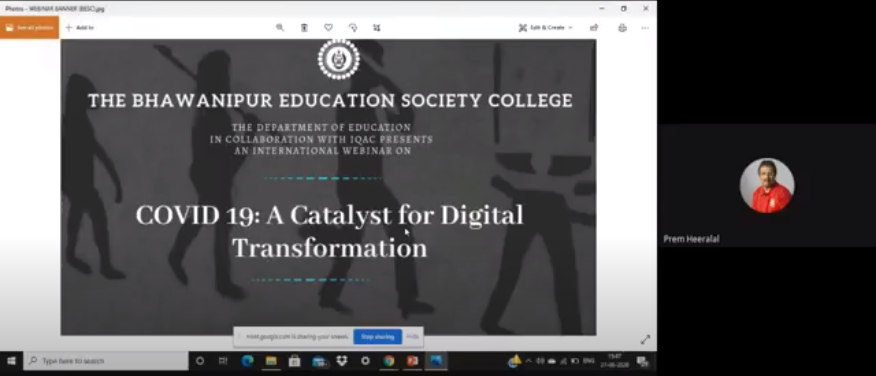This screenshot has width=876, height=376.
Task: Enter full screen with expand arrows icon
Action: 645,339
